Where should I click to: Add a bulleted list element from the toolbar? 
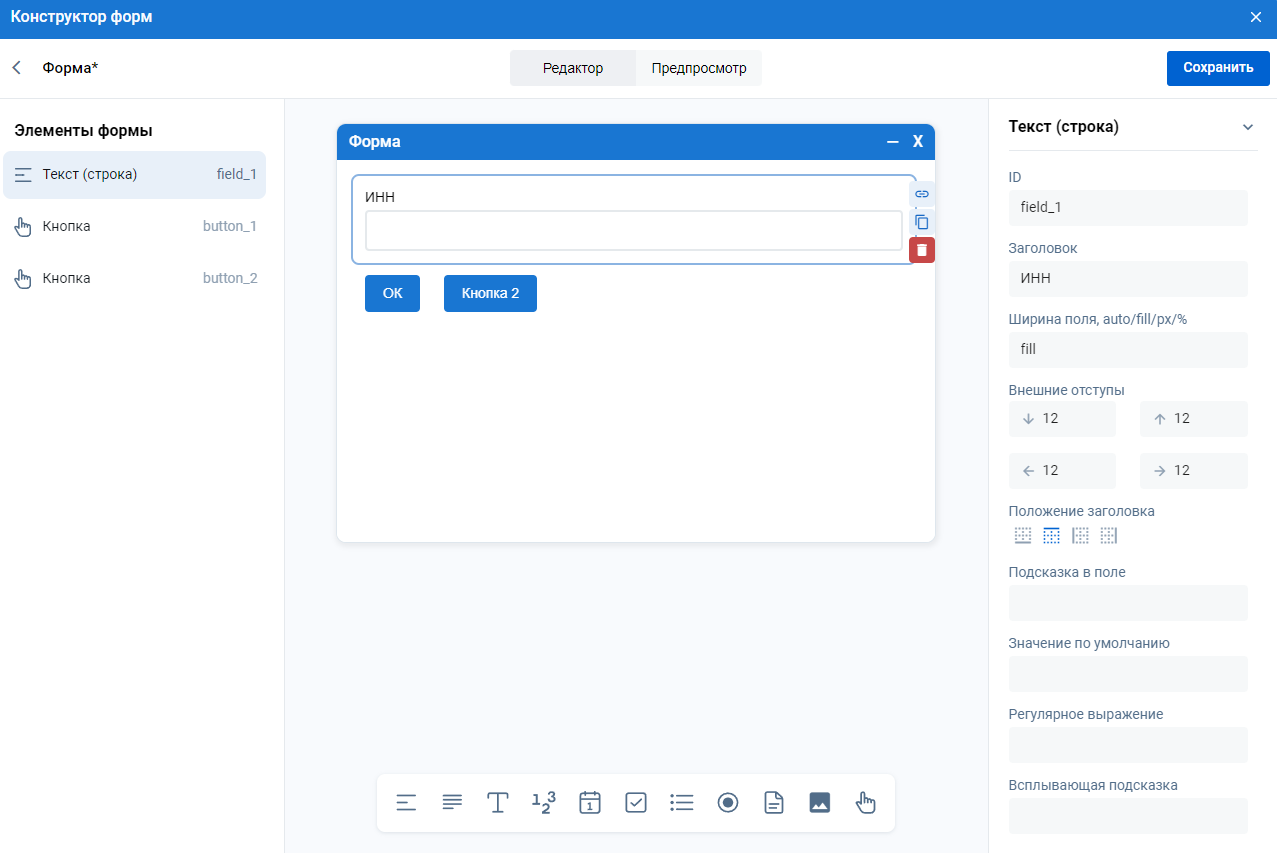pos(682,803)
